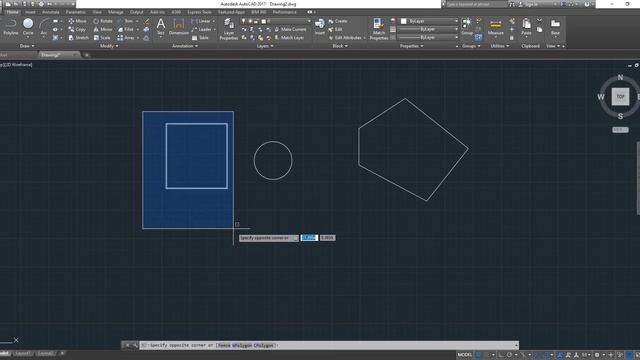Open the Manage ribbon tab
This screenshot has height=360, width=640.
pyautogui.click(x=116, y=12)
